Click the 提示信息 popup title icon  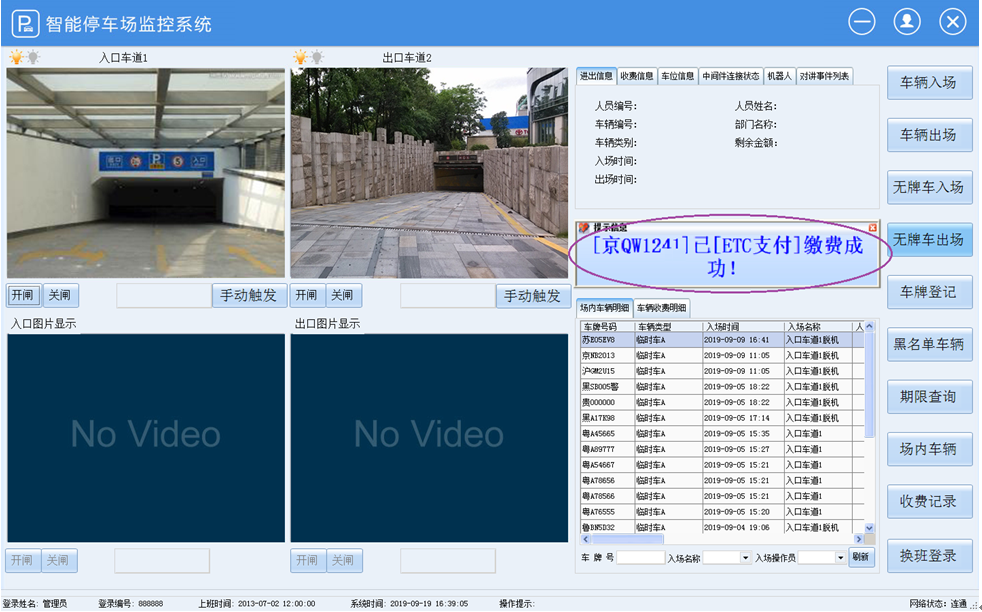(x=584, y=227)
